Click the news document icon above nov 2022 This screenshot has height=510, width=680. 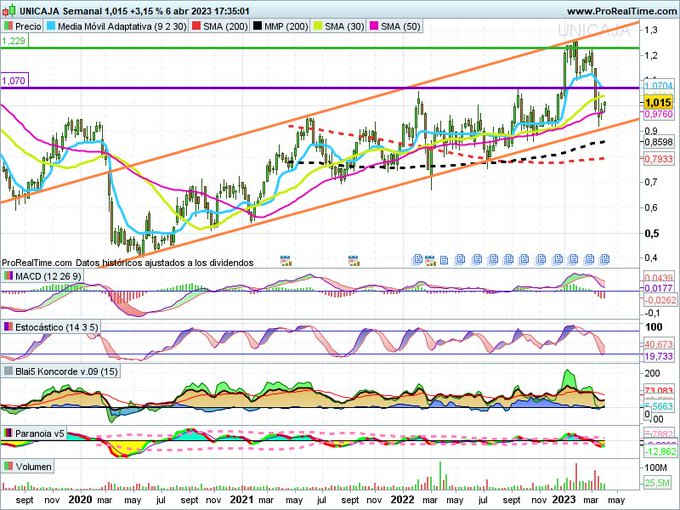[x=541, y=259]
